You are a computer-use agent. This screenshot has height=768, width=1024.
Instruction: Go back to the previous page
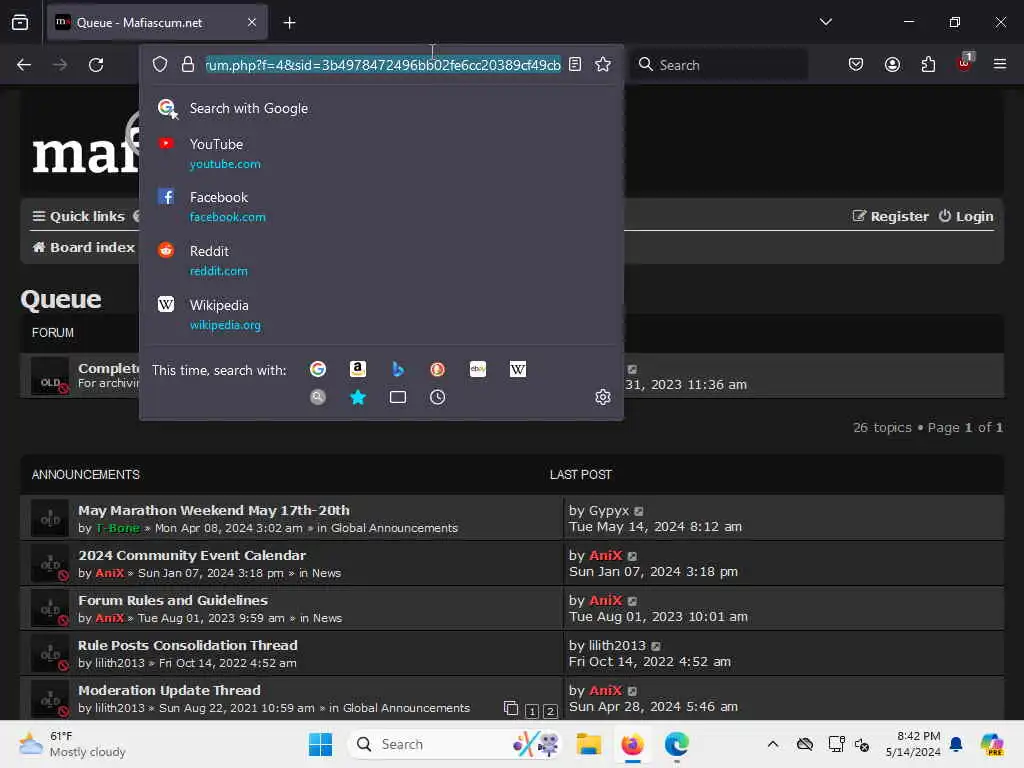click(24, 65)
